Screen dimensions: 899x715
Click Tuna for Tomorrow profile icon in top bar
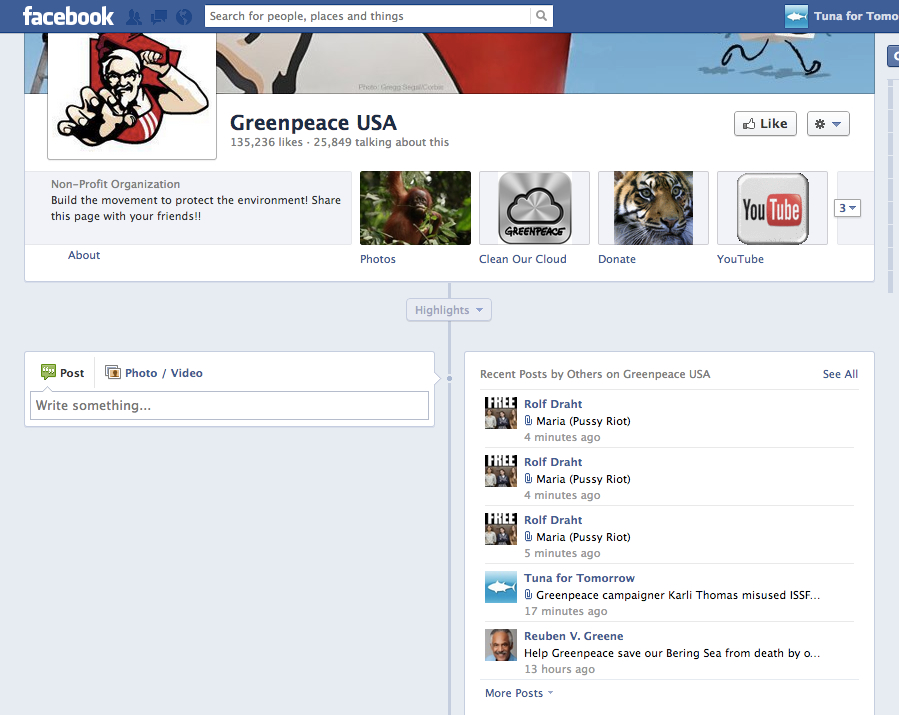coord(796,16)
